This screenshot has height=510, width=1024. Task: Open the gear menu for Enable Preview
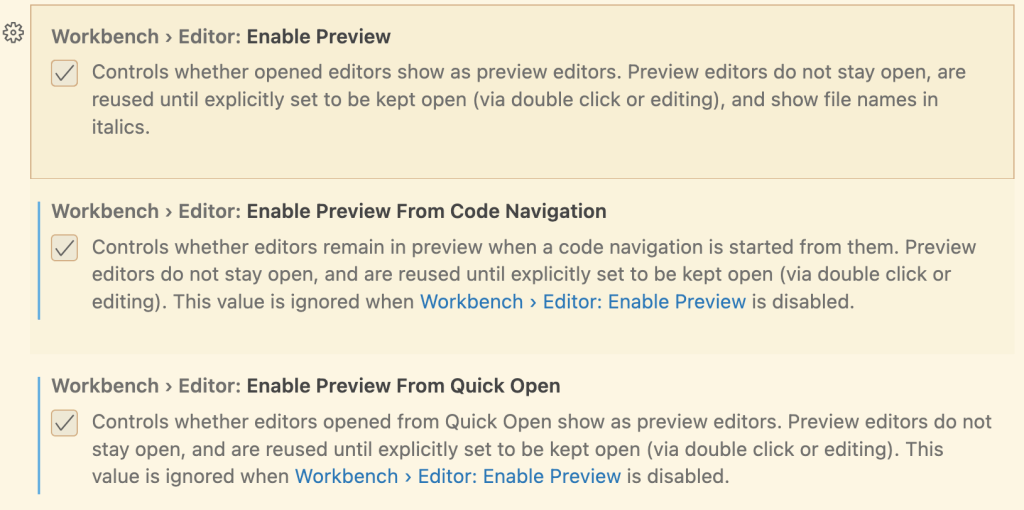click(x=13, y=34)
